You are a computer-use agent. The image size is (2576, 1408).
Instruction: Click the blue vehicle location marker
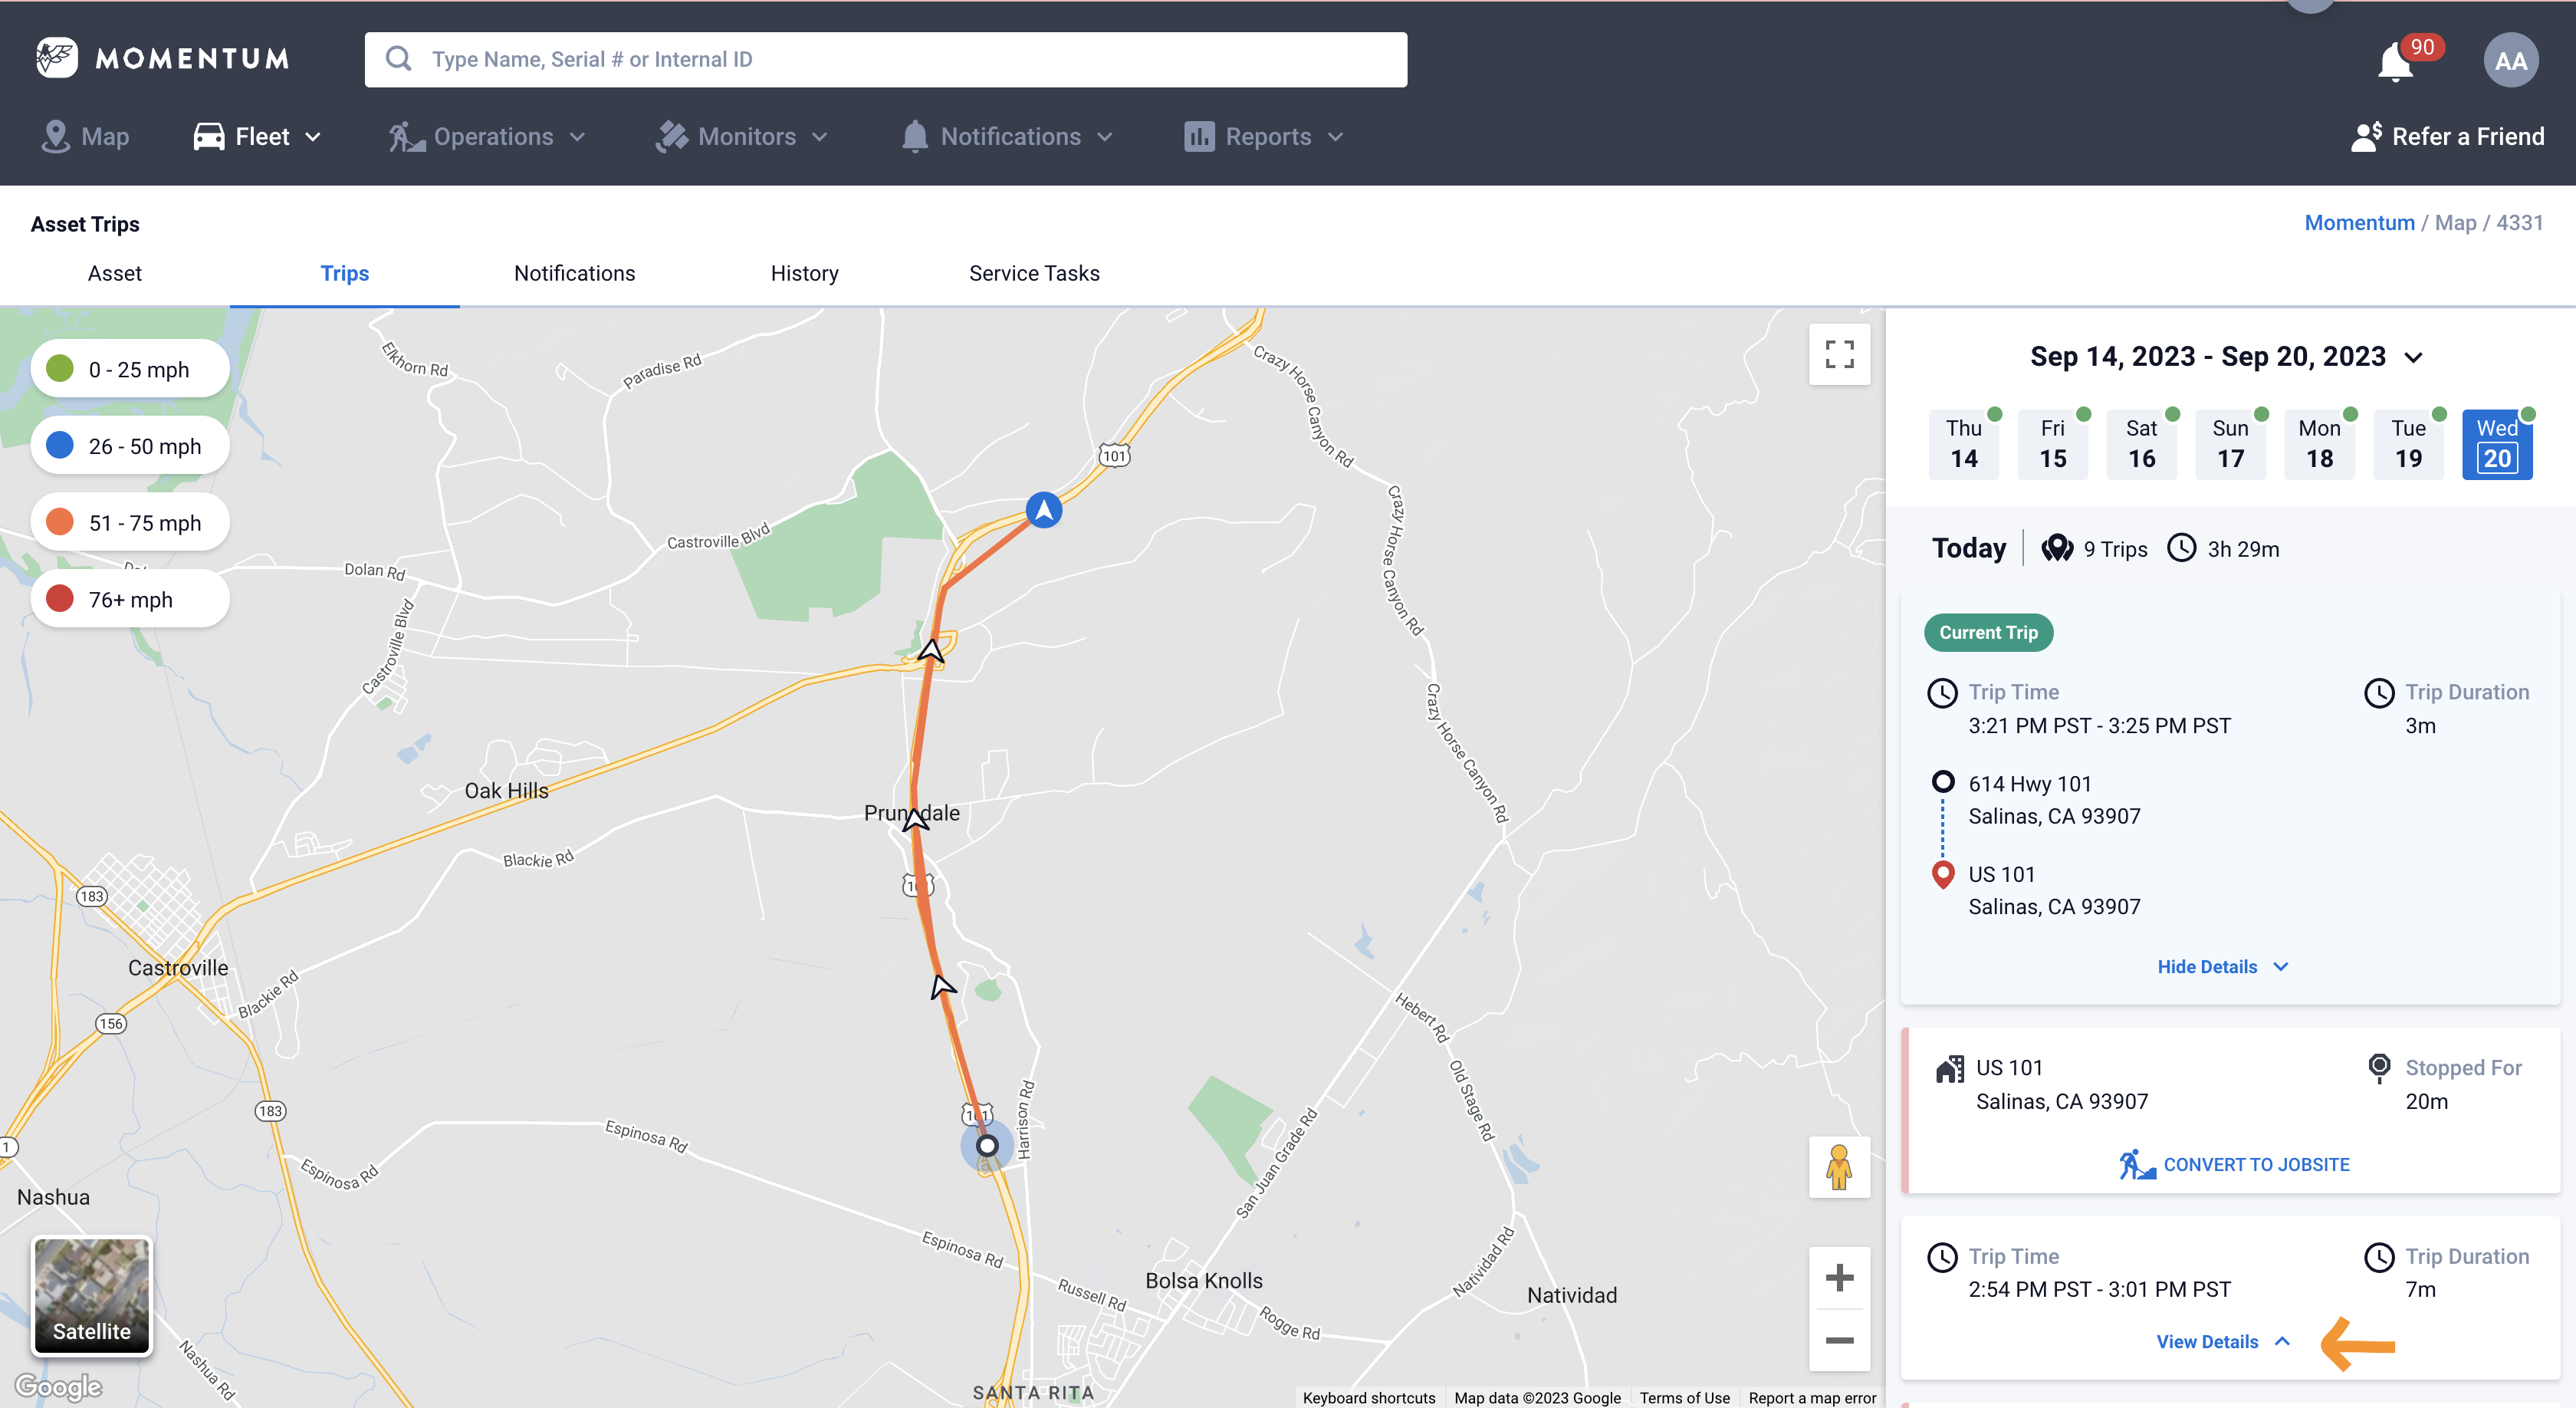pos(1043,510)
